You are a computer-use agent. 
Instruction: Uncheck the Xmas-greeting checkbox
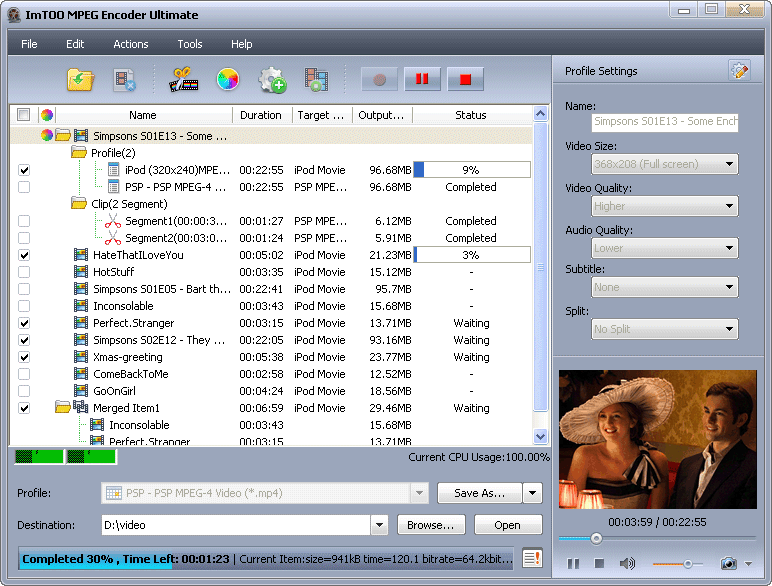click(x=24, y=357)
